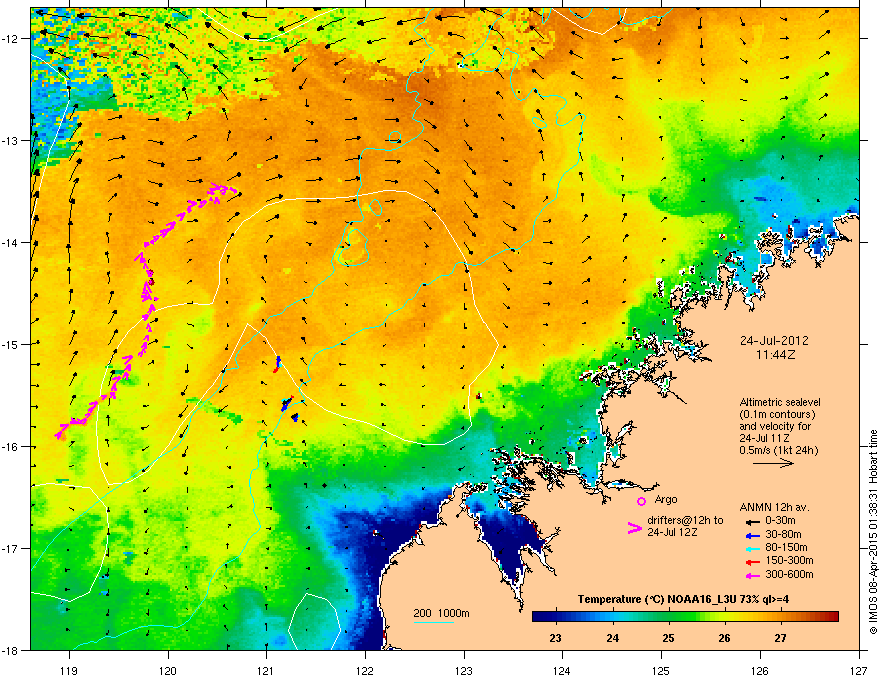Screen dimensions: 880x680
Task: Click the 'and velocity for' legend line
Action: [775, 426]
